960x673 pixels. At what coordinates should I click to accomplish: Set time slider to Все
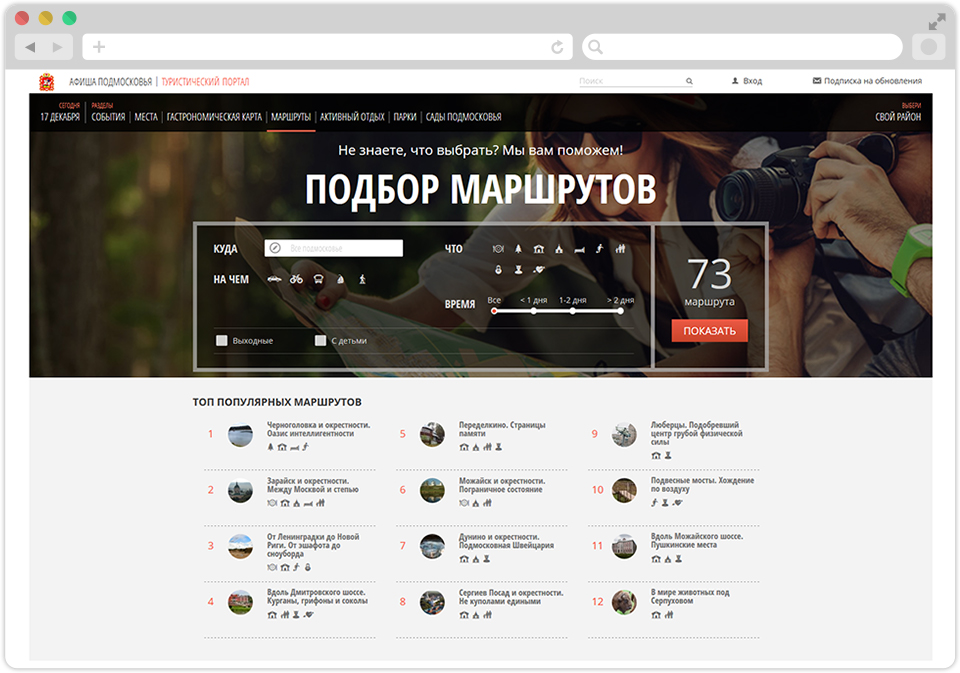[x=494, y=311]
